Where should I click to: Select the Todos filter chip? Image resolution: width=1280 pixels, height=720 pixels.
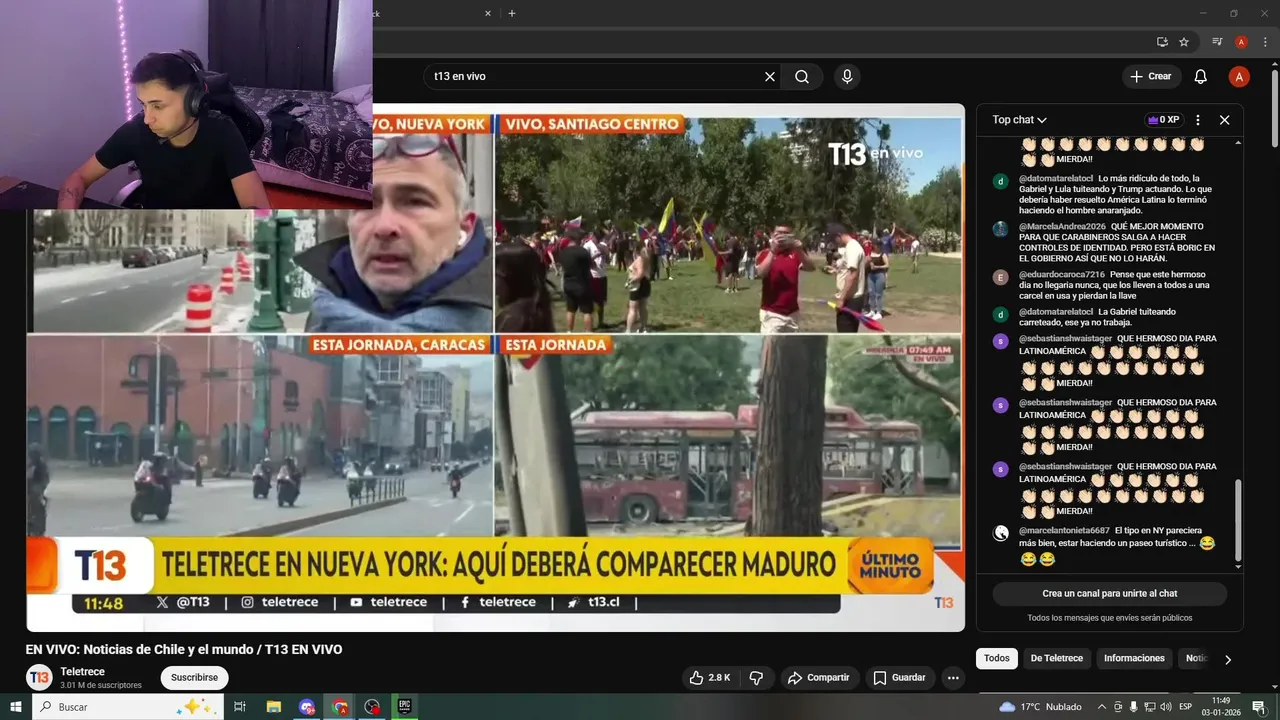pyautogui.click(x=996, y=658)
